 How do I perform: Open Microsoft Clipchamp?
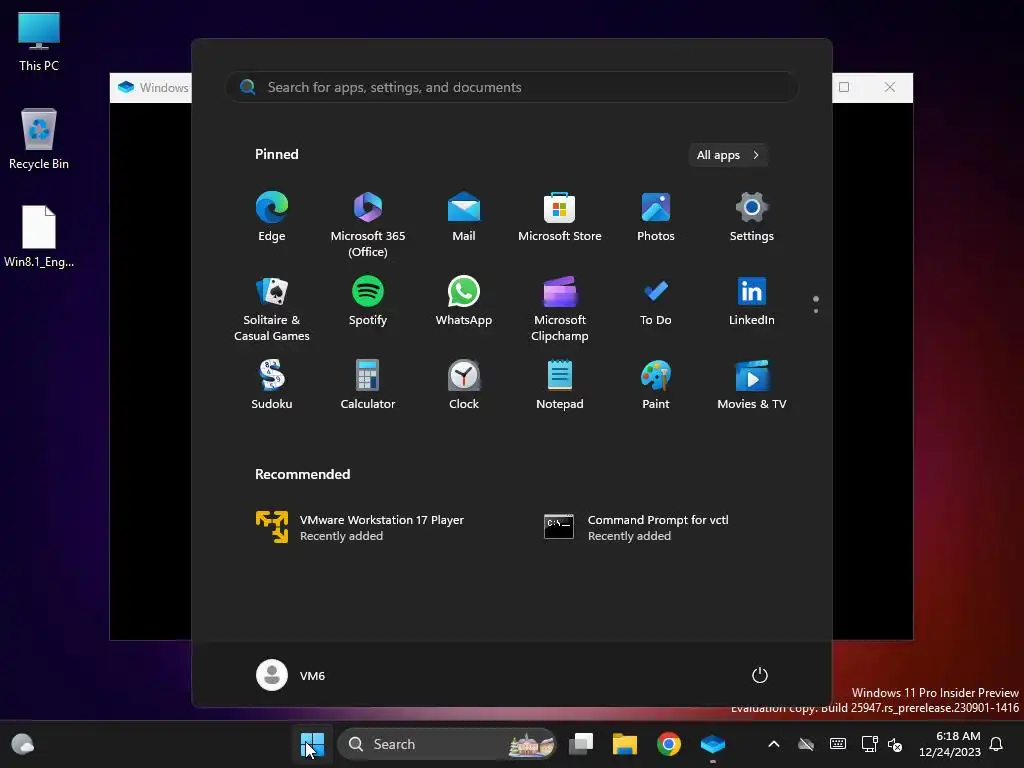pyautogui.click(x=560, y=309)
